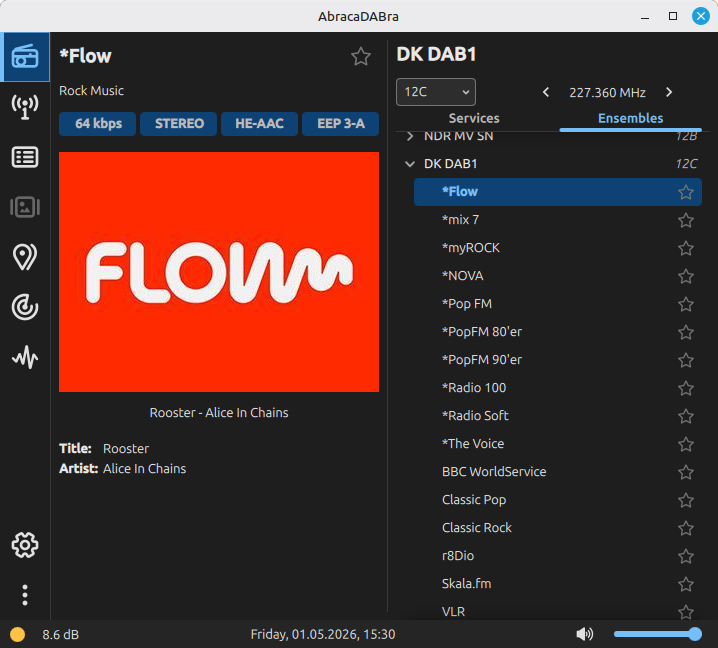Click the date Friday, 01.05.2026, 15:30
The width and height of the screenshot is (718, 648).
[x=323, y=634]
